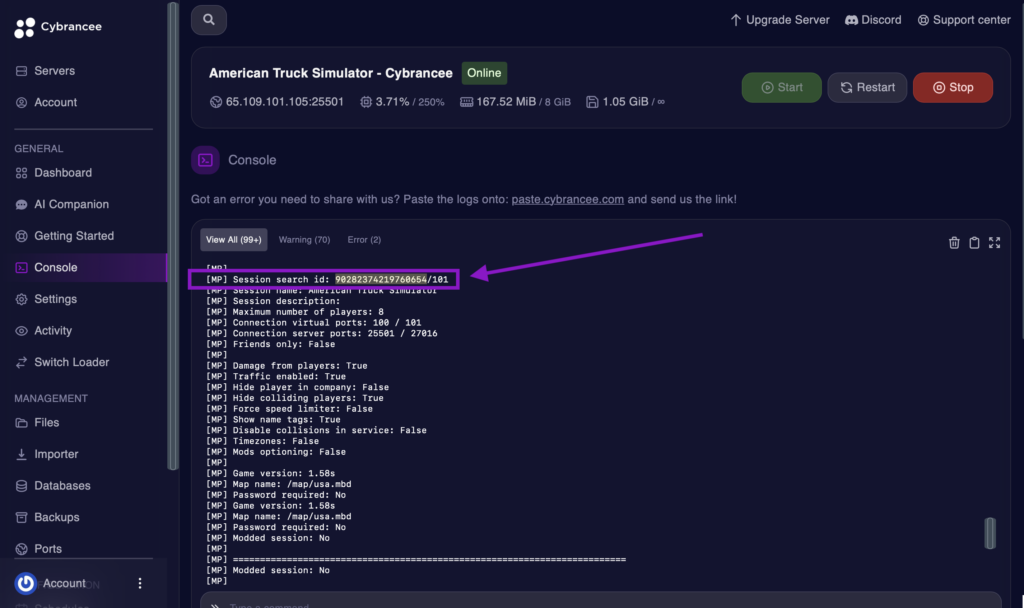Copy console output with clipboard icon
The height and width of the screenshot is (608, 1024).
[x=974, y=242]
